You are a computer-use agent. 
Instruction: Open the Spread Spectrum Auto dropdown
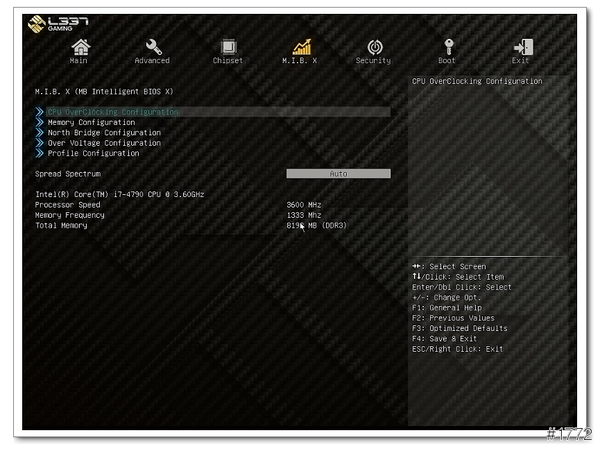click(338, 174)
